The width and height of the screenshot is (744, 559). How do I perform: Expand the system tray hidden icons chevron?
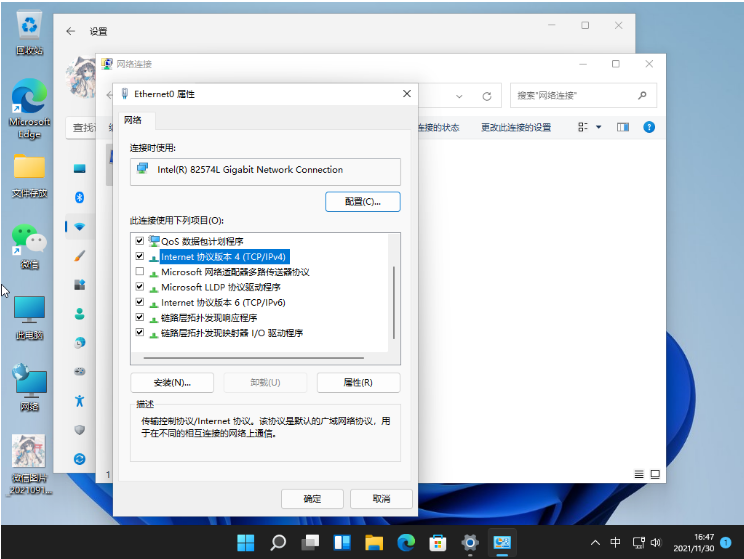click(x=594, y=543)
